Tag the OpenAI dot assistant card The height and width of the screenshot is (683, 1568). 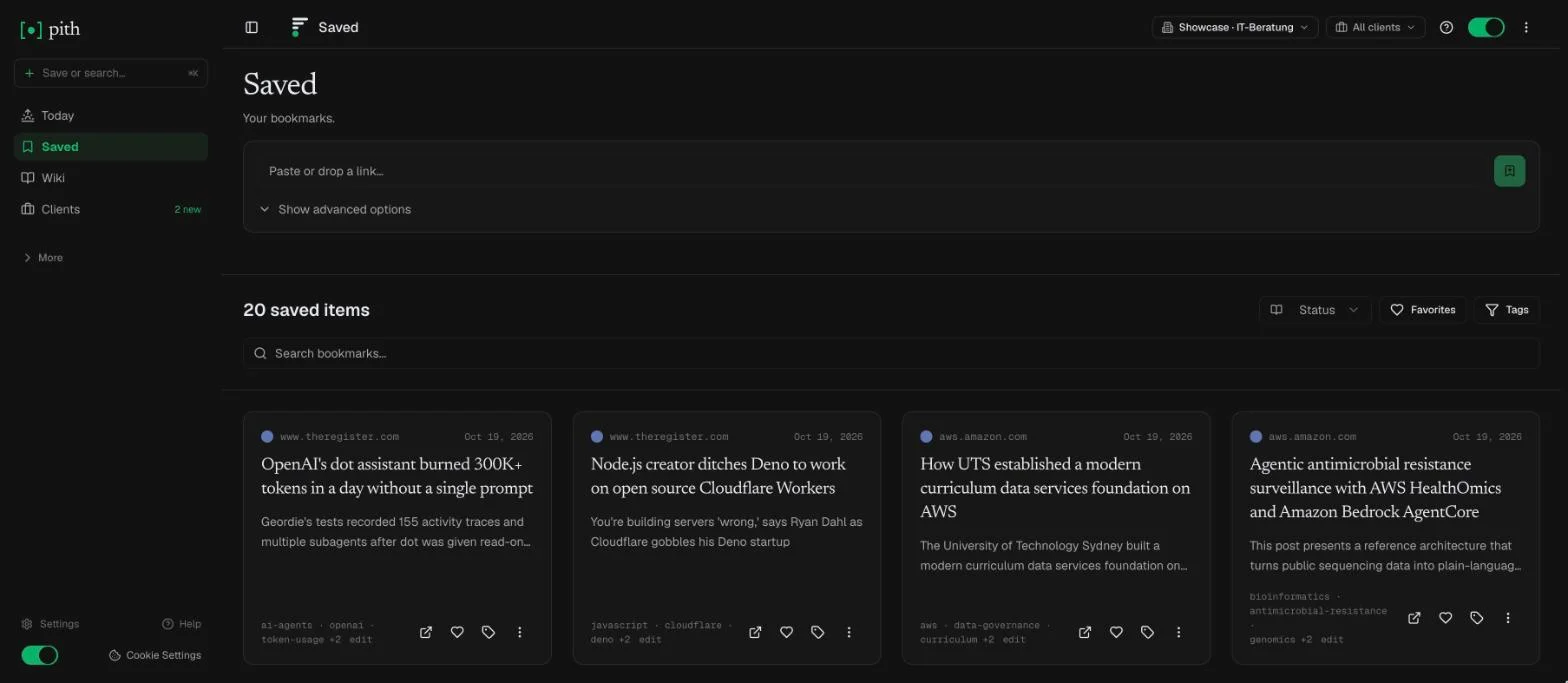point(488,632)
